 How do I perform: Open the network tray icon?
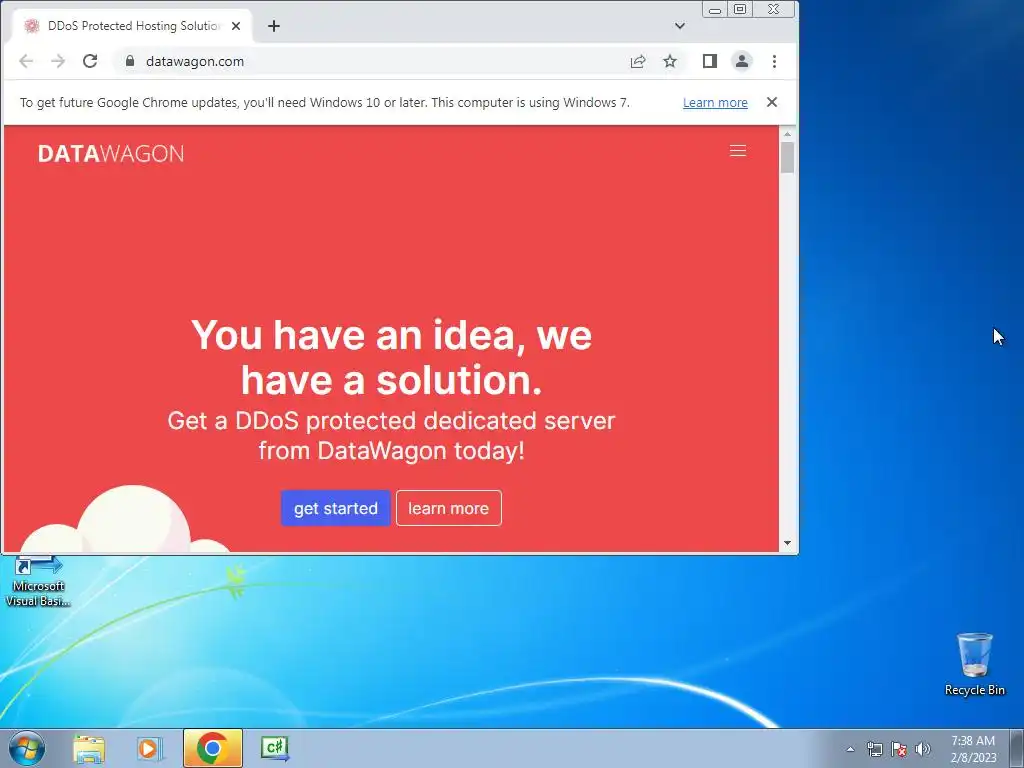pos(874,749)
